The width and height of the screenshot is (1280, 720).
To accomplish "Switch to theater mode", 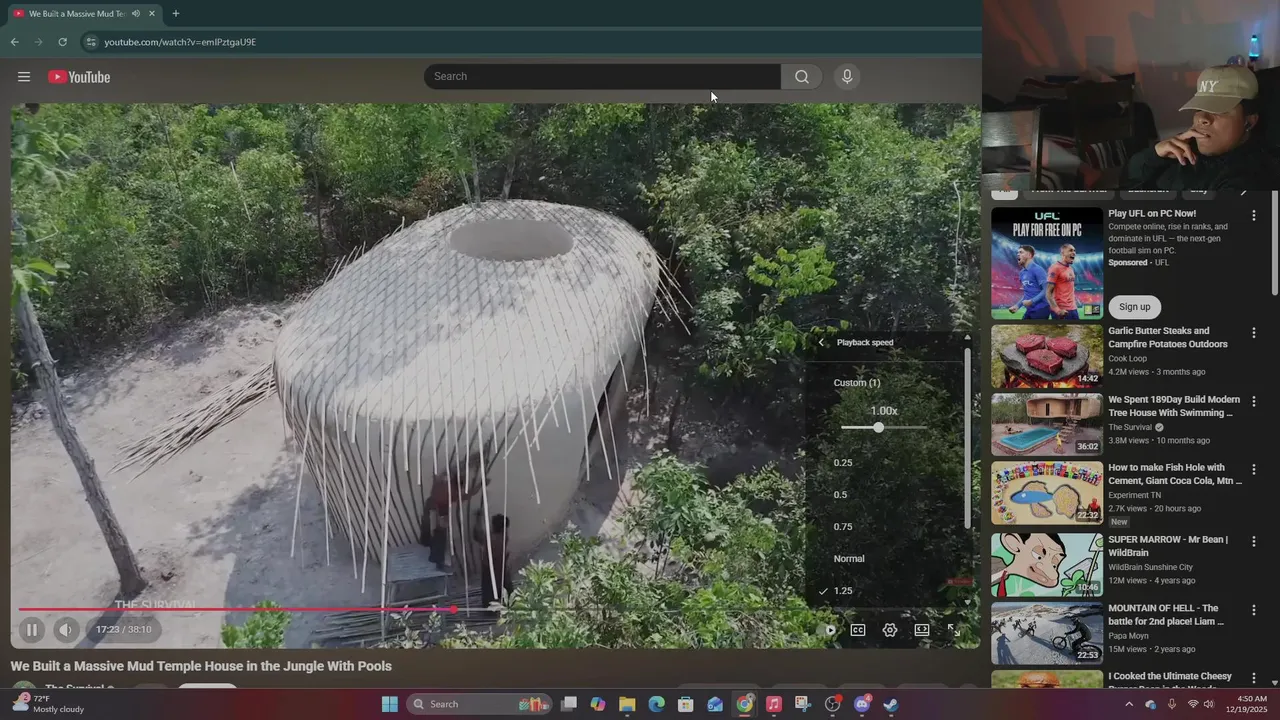I will 922,630.
